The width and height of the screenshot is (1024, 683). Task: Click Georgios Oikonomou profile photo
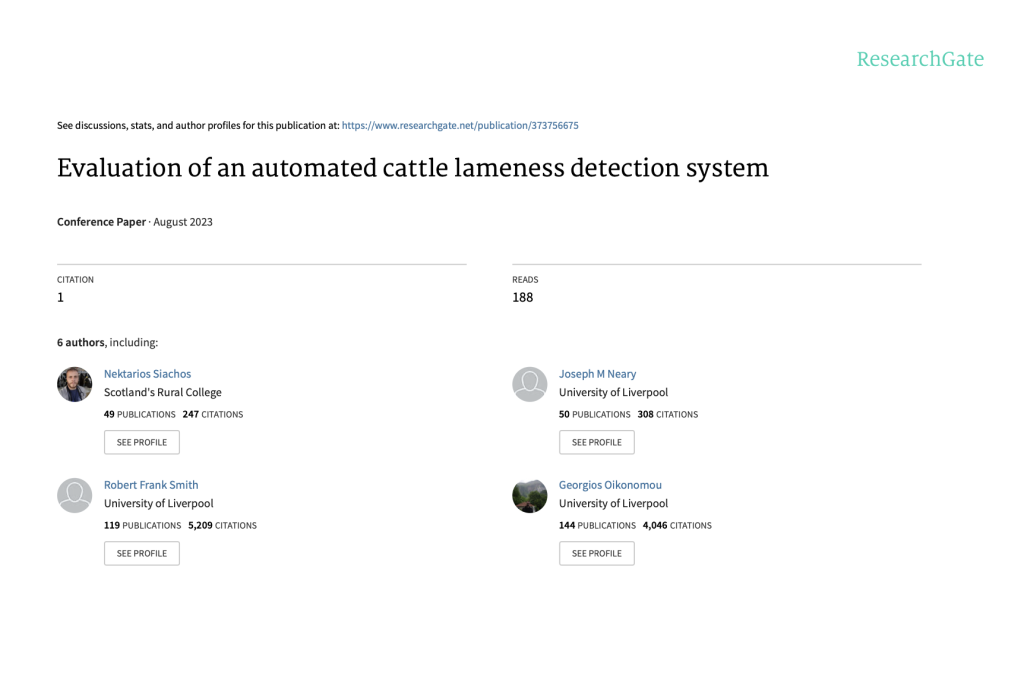(529, 495)
